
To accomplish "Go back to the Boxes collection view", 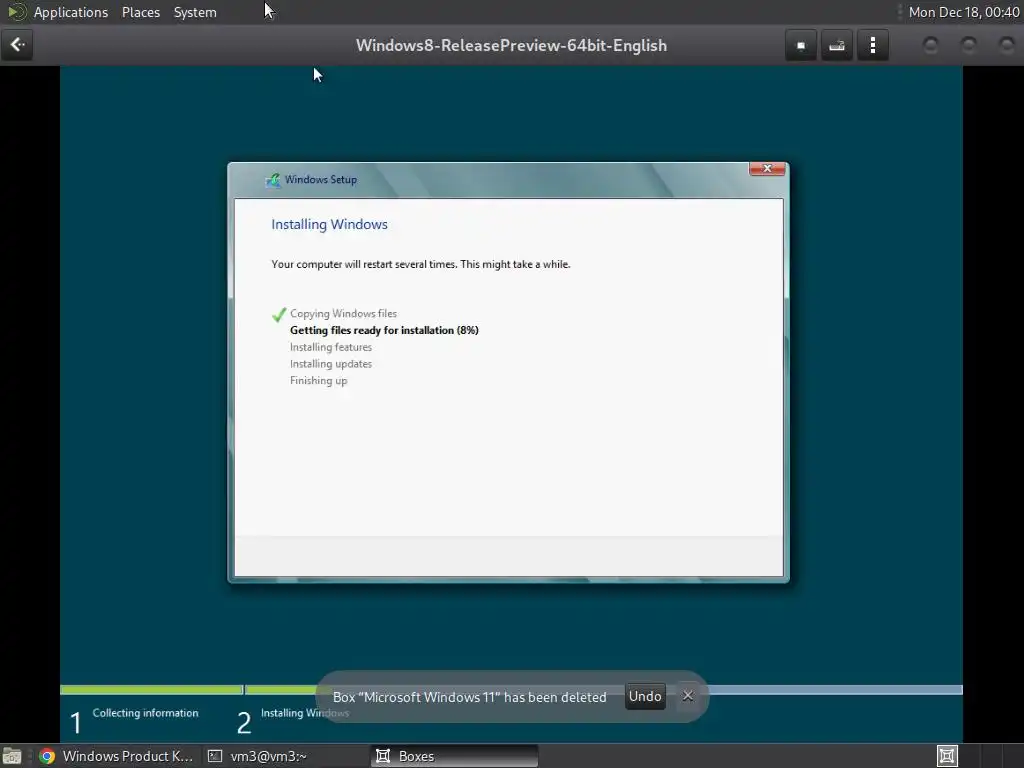I will click(x=17, y=45).
